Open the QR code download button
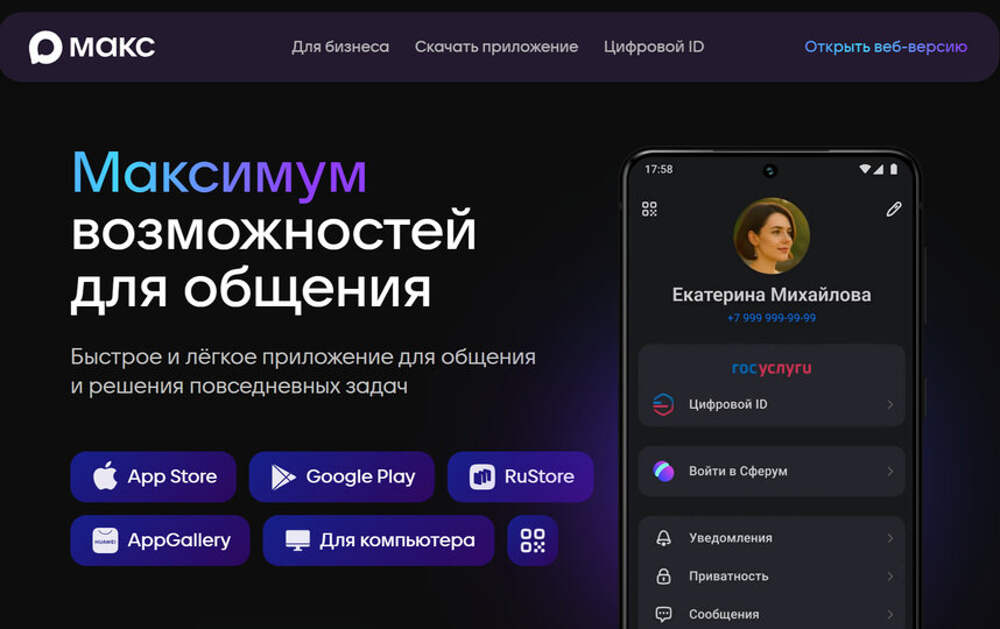 (x=532, y=541)
